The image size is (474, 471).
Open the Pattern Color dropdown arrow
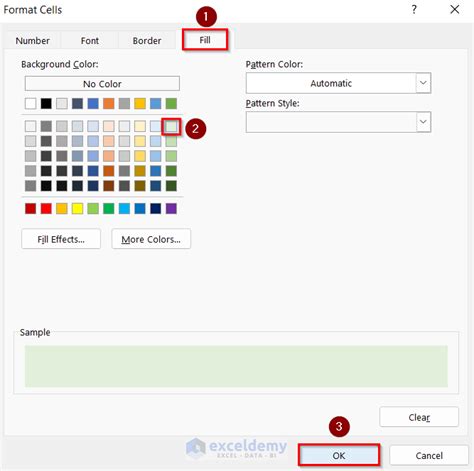coord(423,83)
